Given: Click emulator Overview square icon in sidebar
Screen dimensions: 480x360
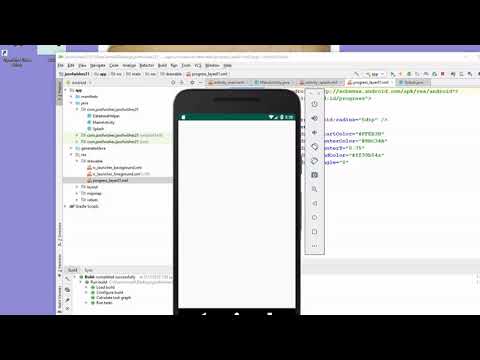Looking at the screenshot, I should coord(314,232).
